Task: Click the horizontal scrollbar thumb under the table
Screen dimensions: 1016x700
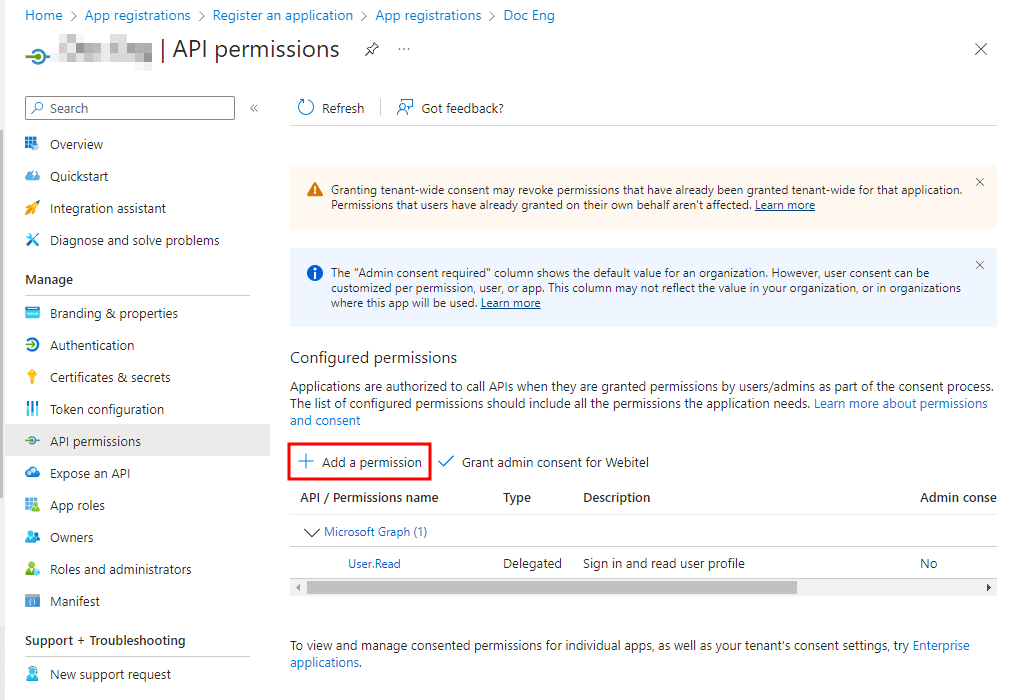Action: (551, 587)
